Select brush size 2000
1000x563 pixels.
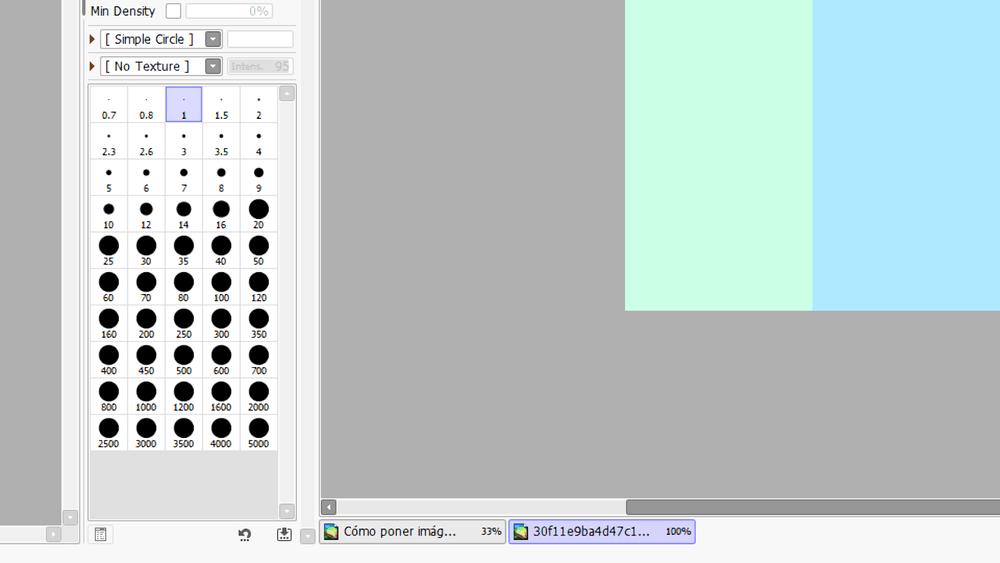tap(258, 396)
